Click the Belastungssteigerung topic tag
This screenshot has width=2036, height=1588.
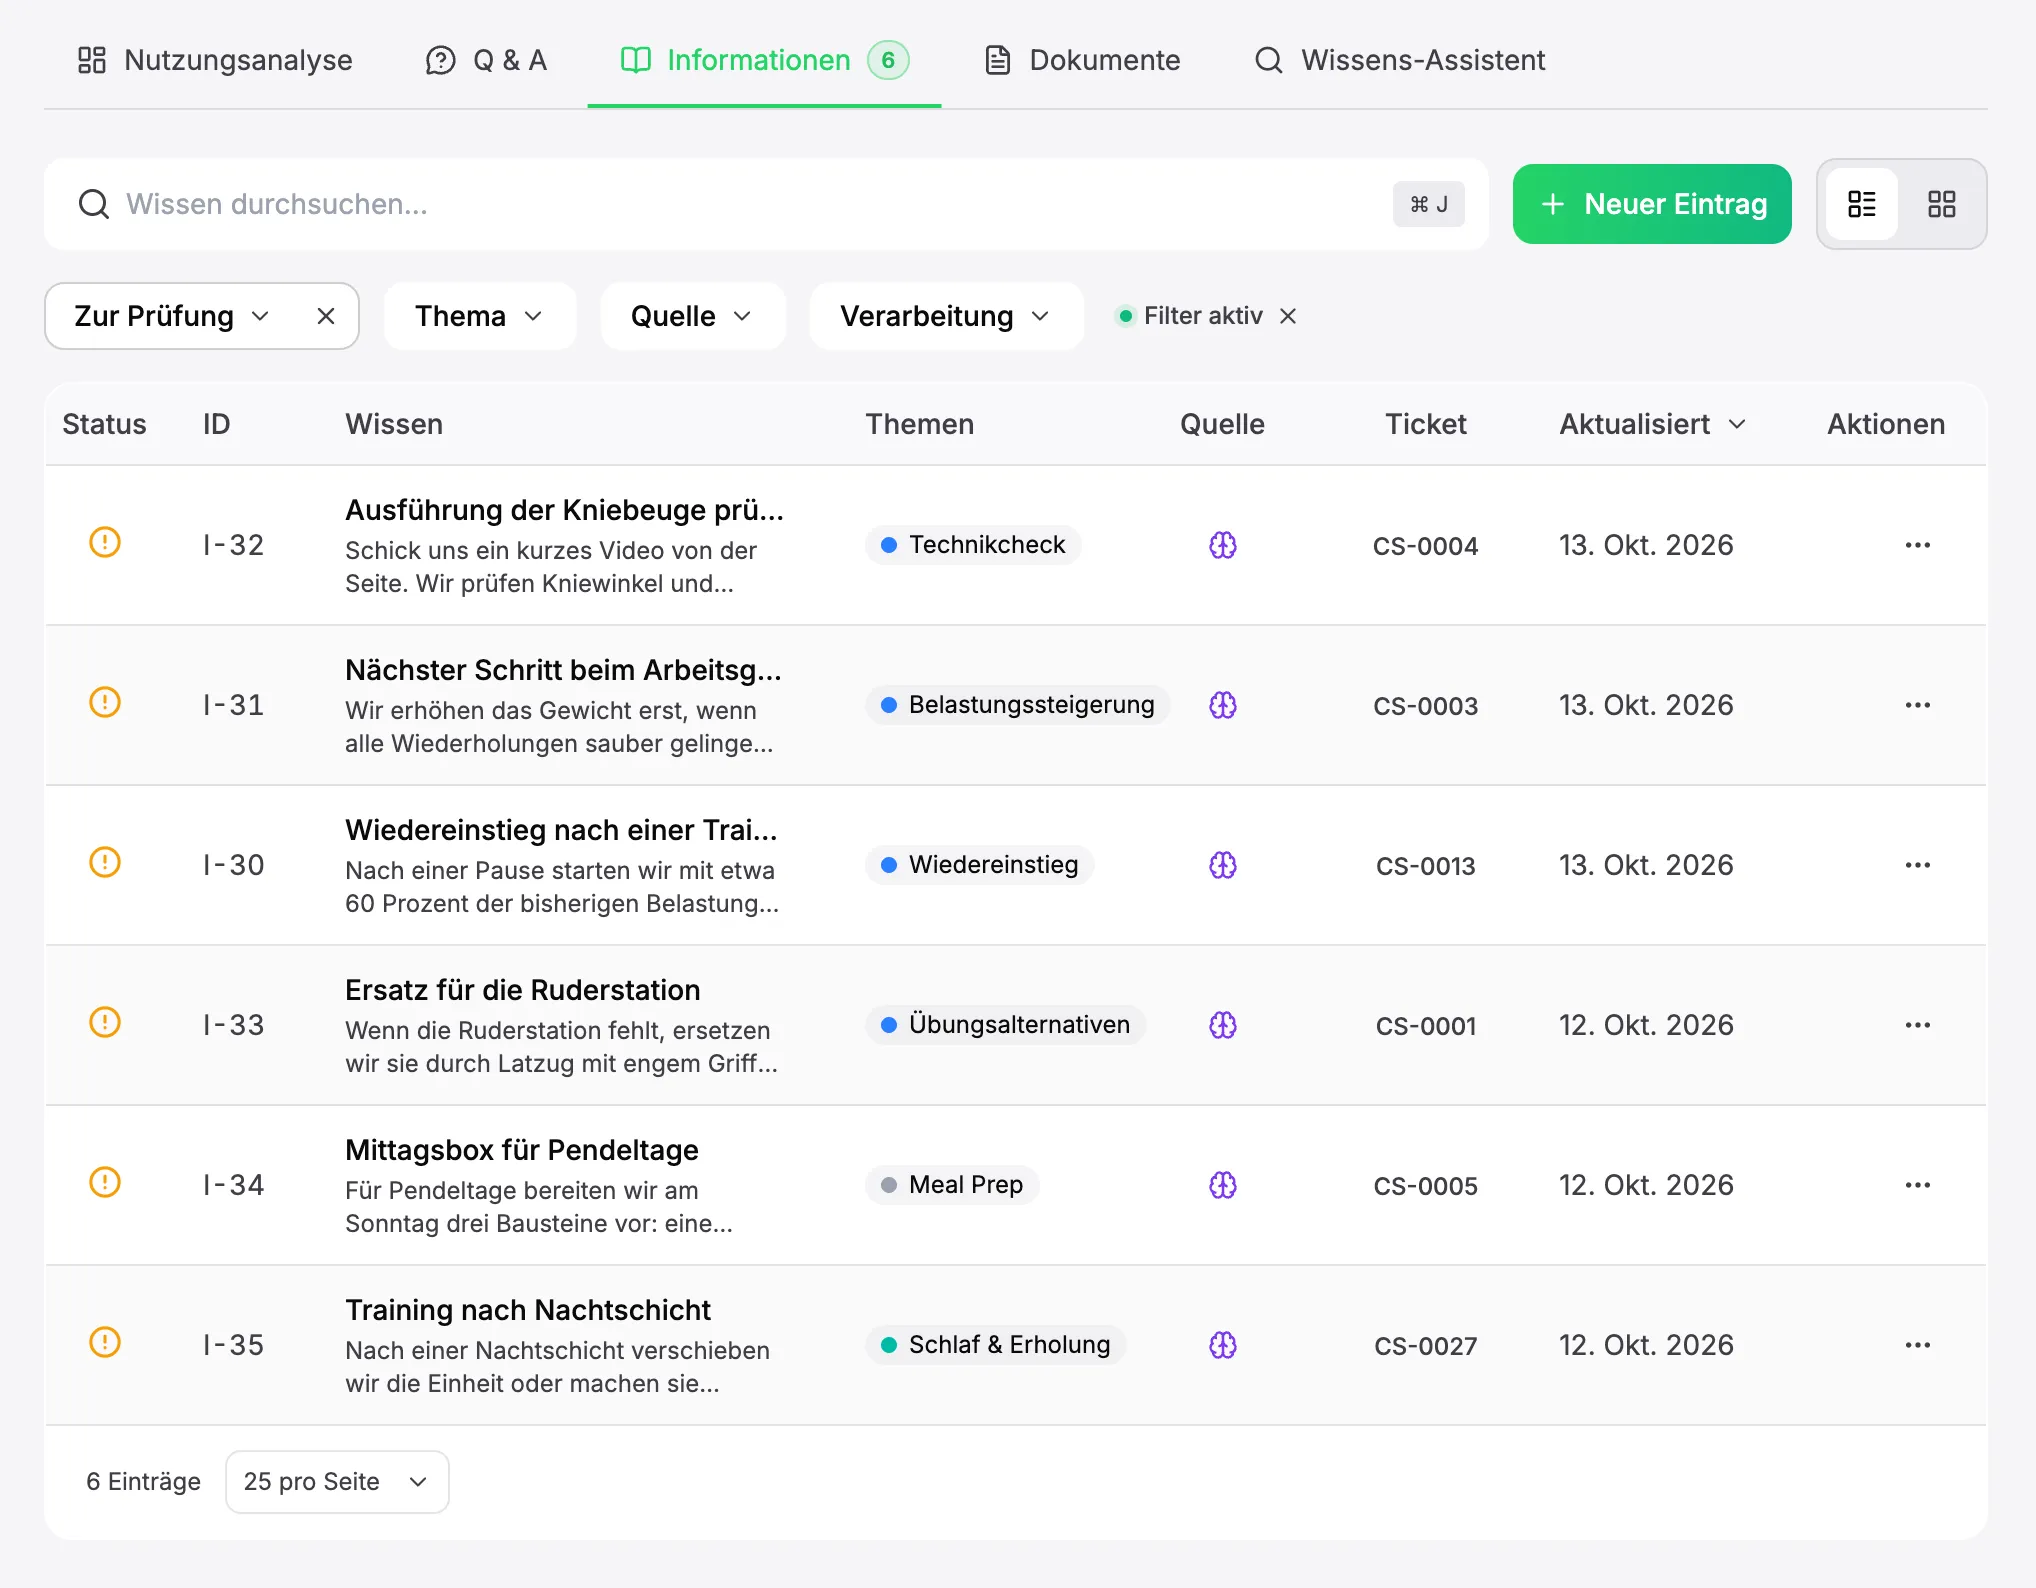click(x=1018, y=705)
